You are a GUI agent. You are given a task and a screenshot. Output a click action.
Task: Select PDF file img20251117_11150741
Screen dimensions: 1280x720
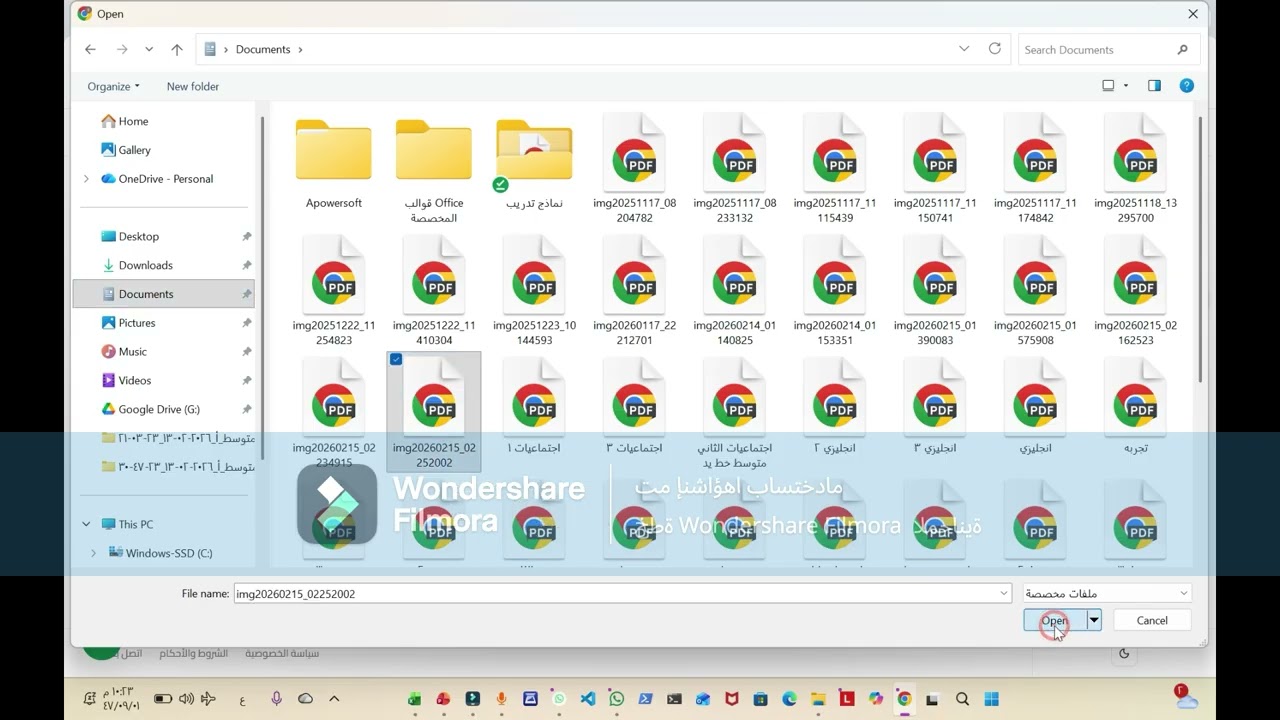point(935,168)
